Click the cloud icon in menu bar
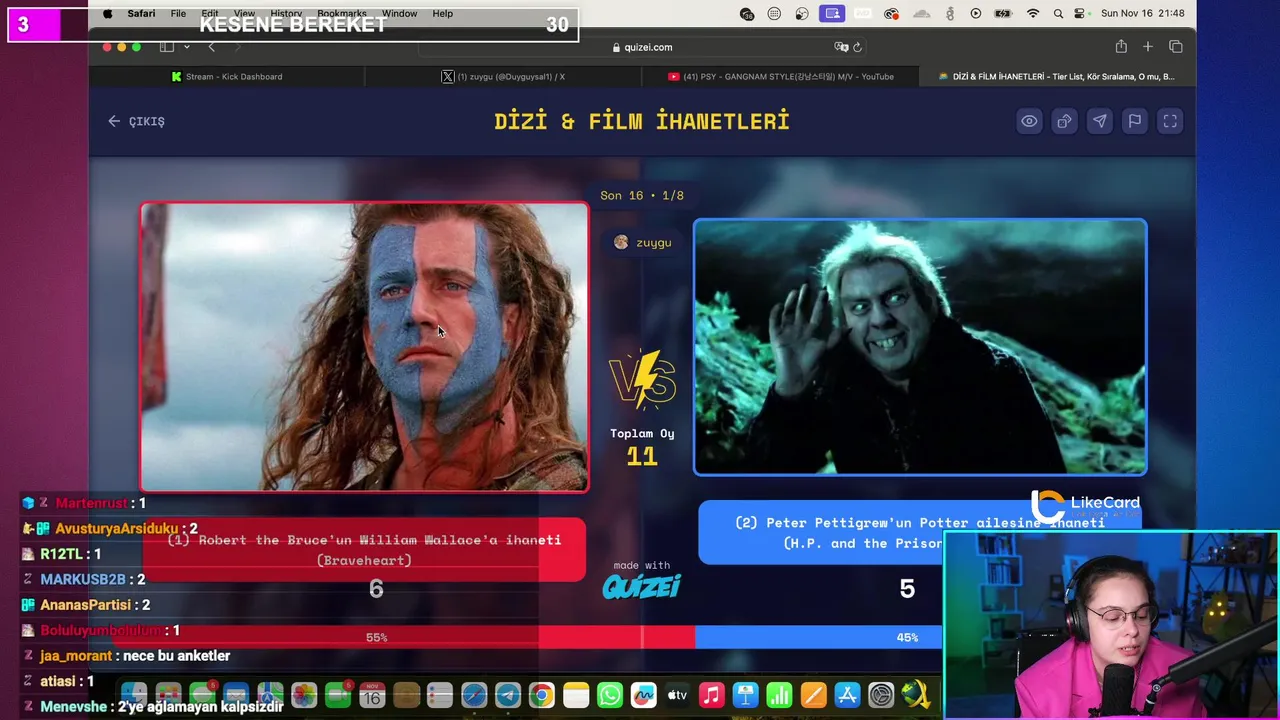 pyautogui.click(x=922, y=13)
